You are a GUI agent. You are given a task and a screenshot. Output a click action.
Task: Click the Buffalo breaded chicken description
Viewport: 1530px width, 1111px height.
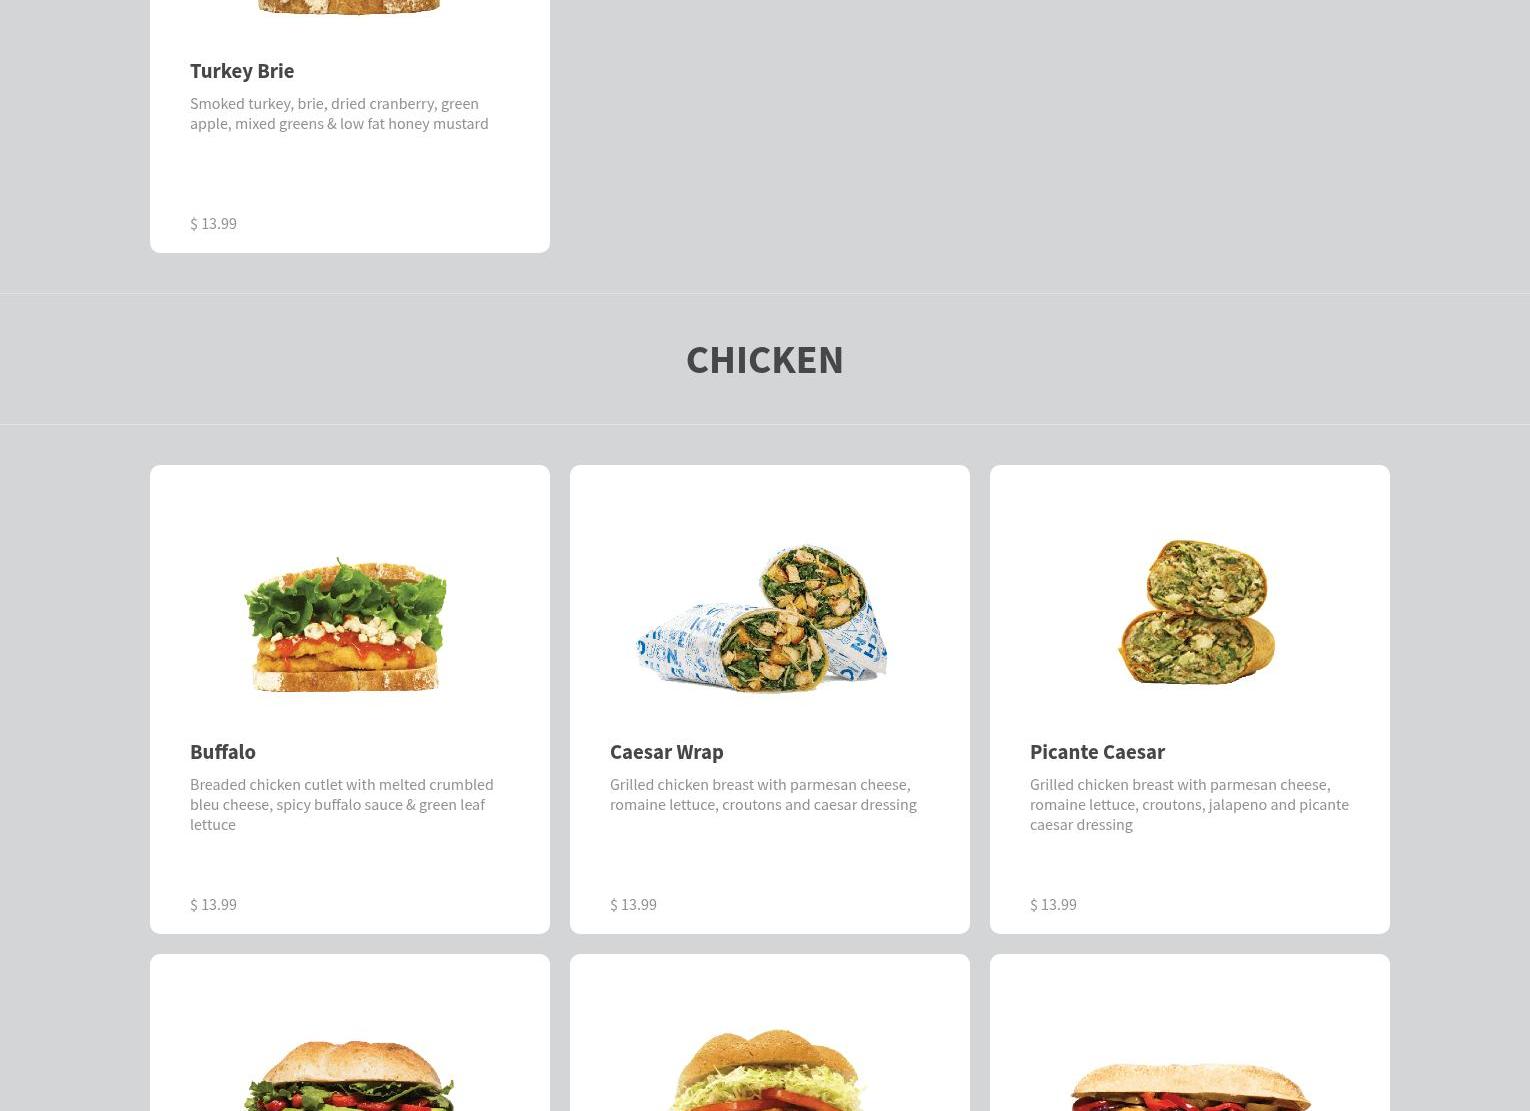tap(342, 804)
